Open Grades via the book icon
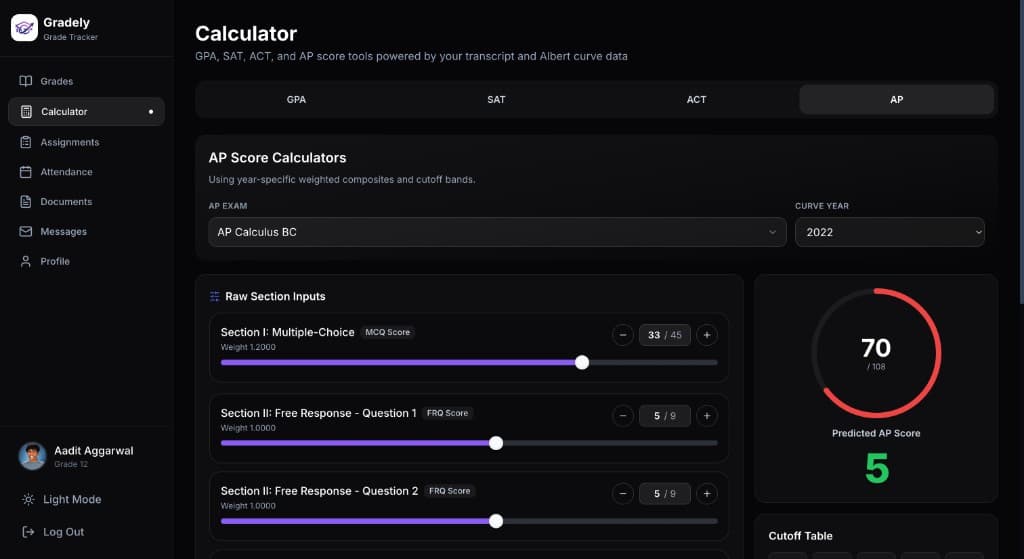 [x=25, y=81]
